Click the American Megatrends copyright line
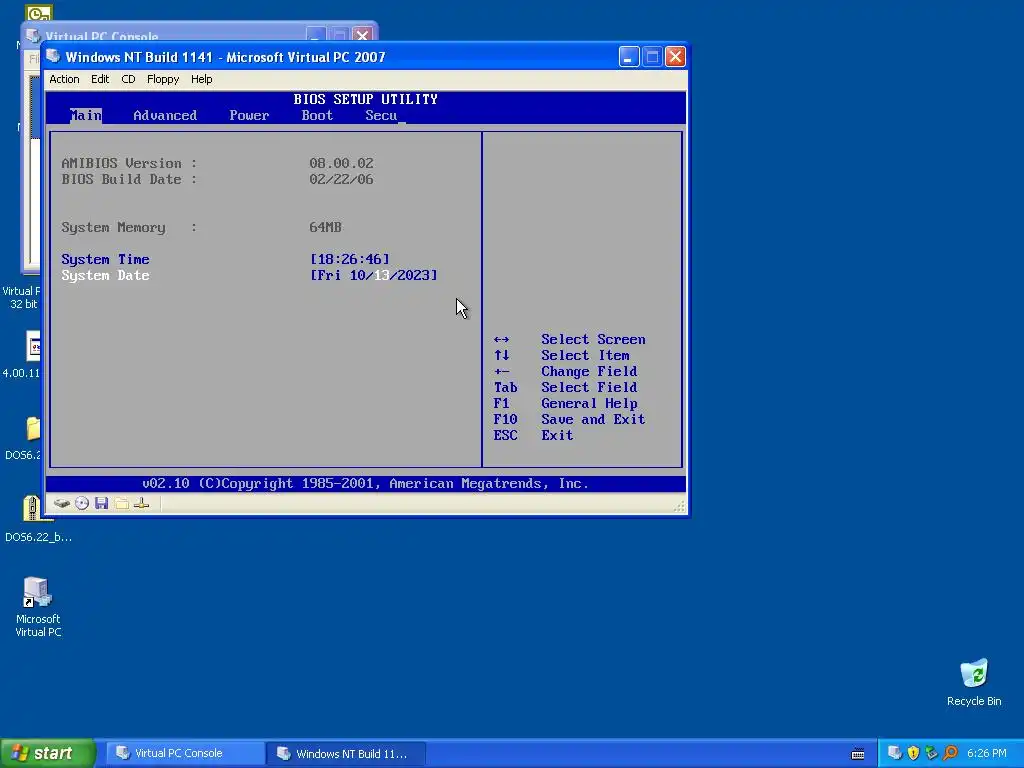 pos(365,484)
